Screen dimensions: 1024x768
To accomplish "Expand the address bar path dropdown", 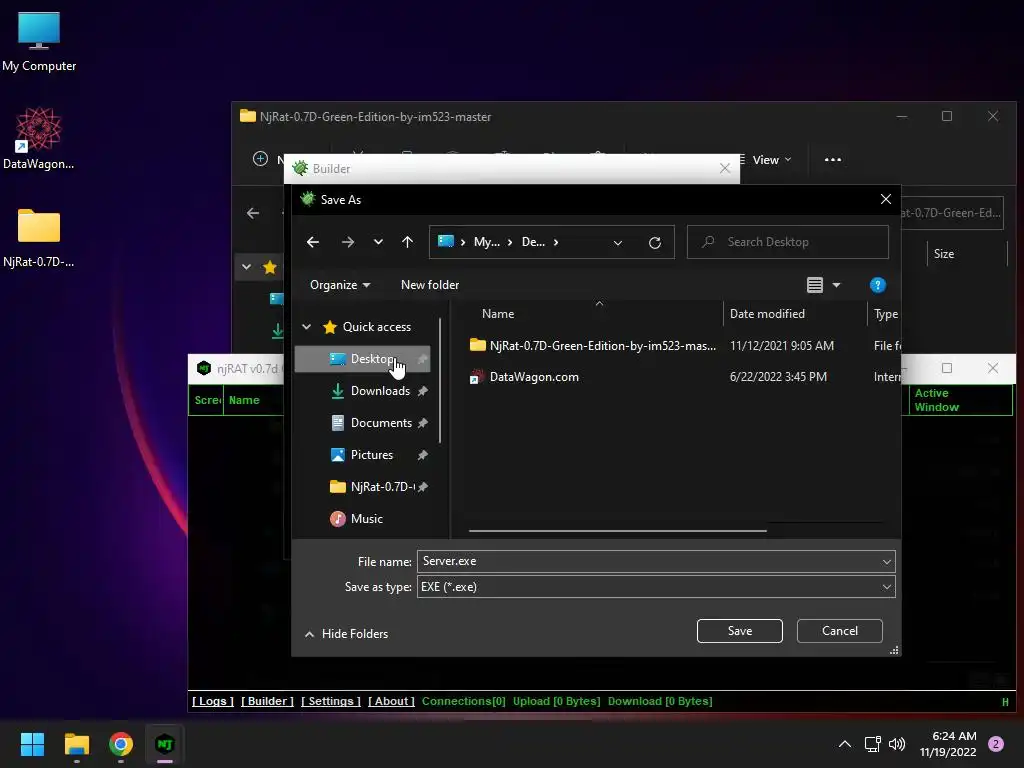I will point(618,242).
